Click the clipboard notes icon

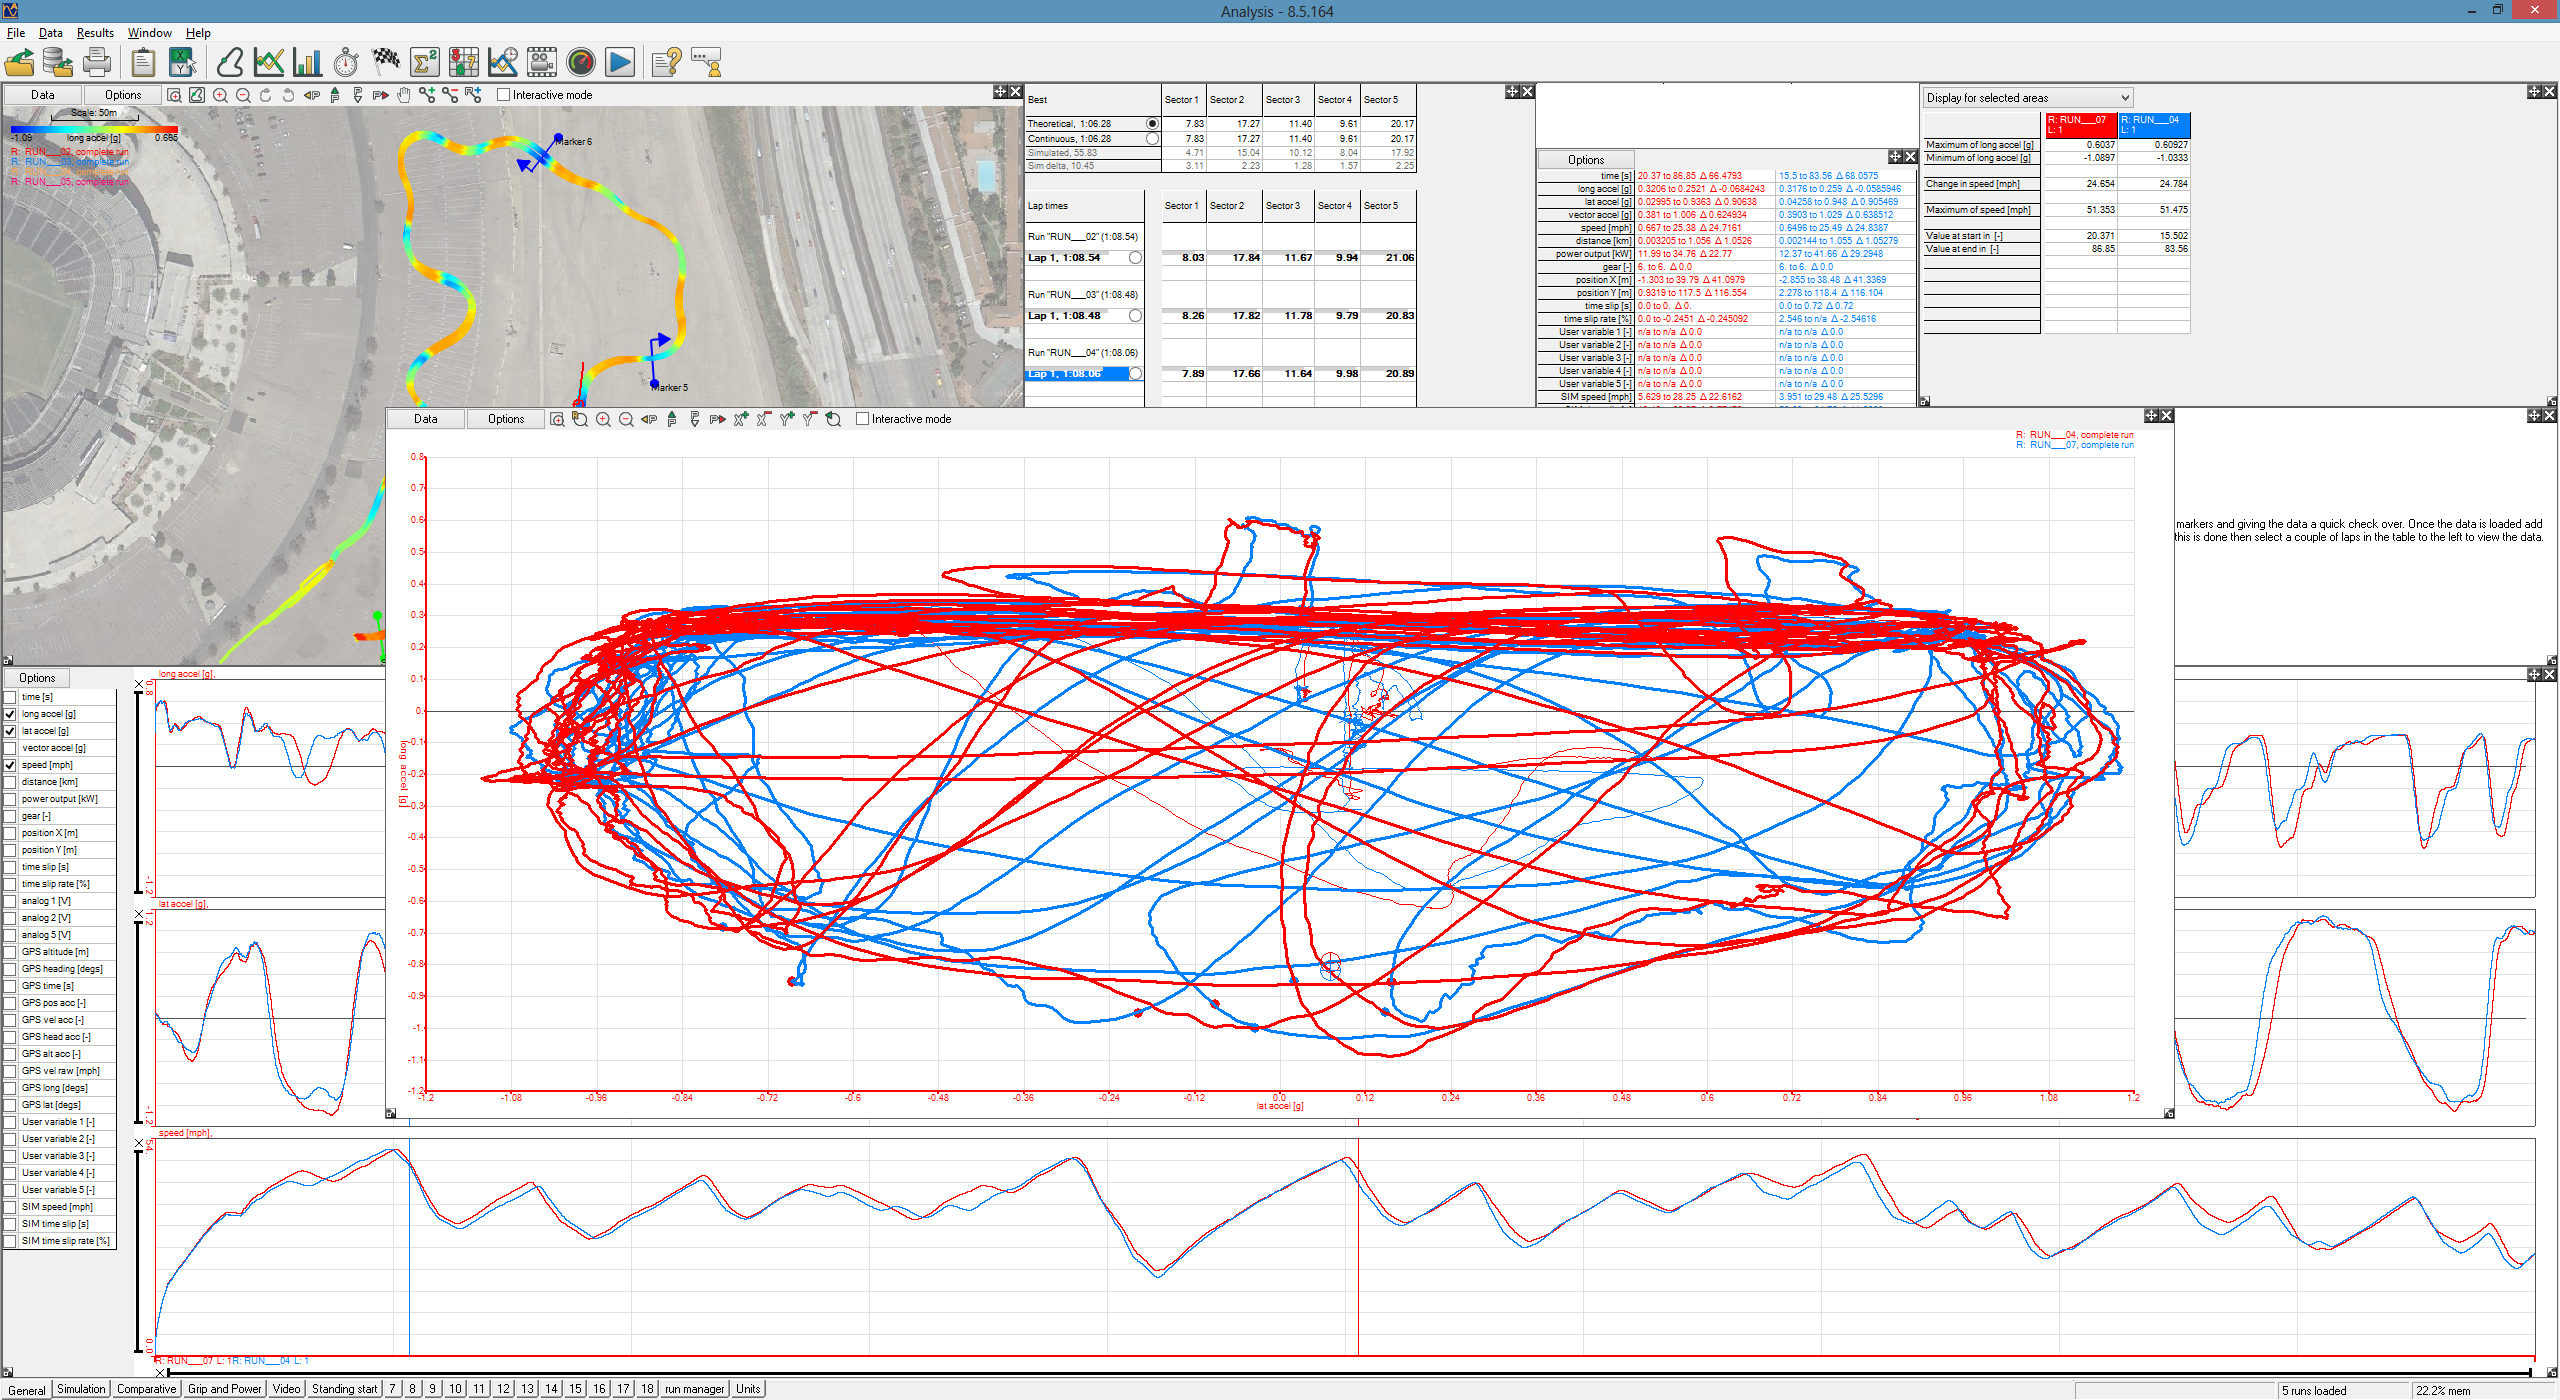(143, 62)
